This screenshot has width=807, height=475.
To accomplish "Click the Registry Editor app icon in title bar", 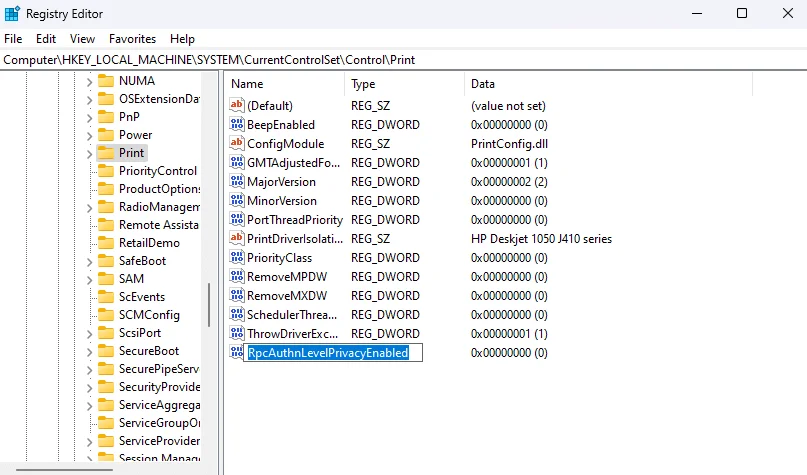I will pos(12,14).
